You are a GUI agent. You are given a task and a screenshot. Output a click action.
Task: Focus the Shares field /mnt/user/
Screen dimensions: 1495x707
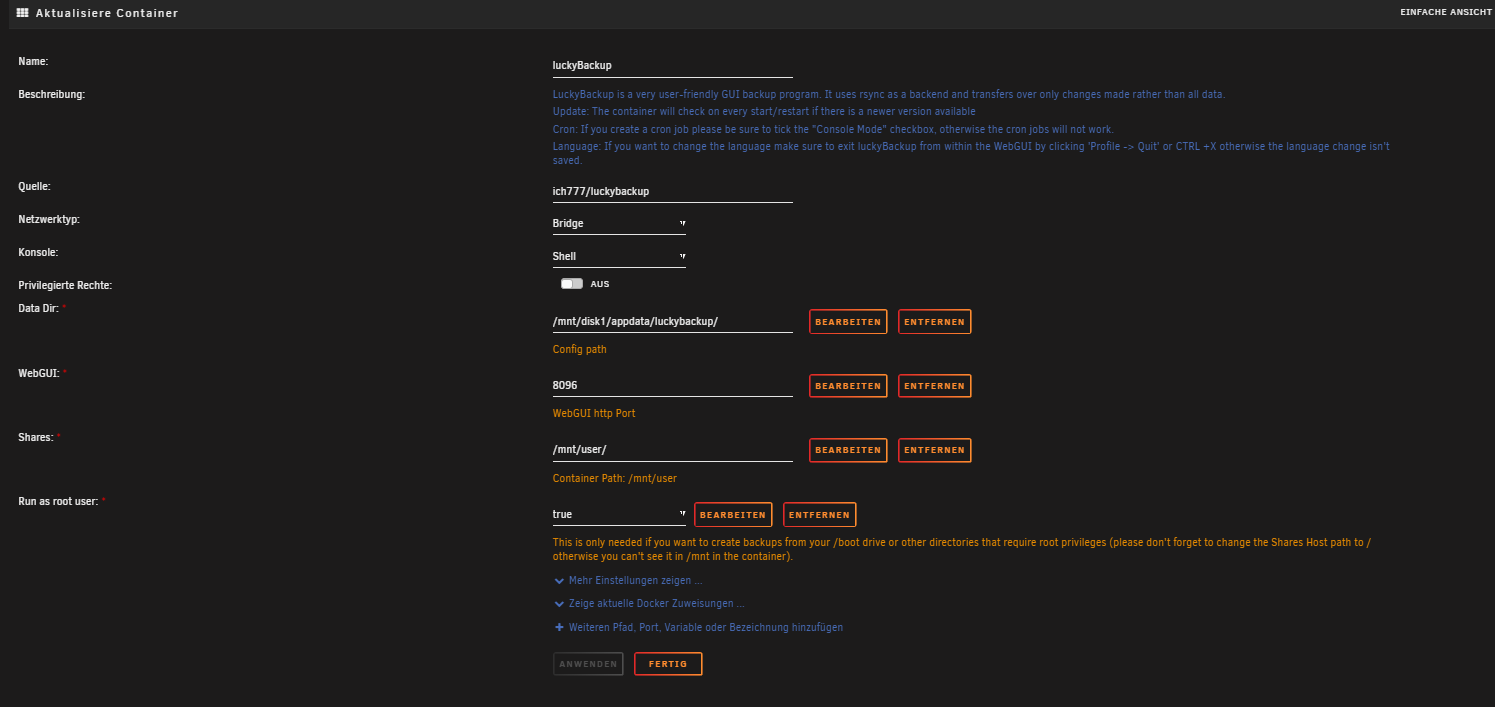(x=673, y=450)
